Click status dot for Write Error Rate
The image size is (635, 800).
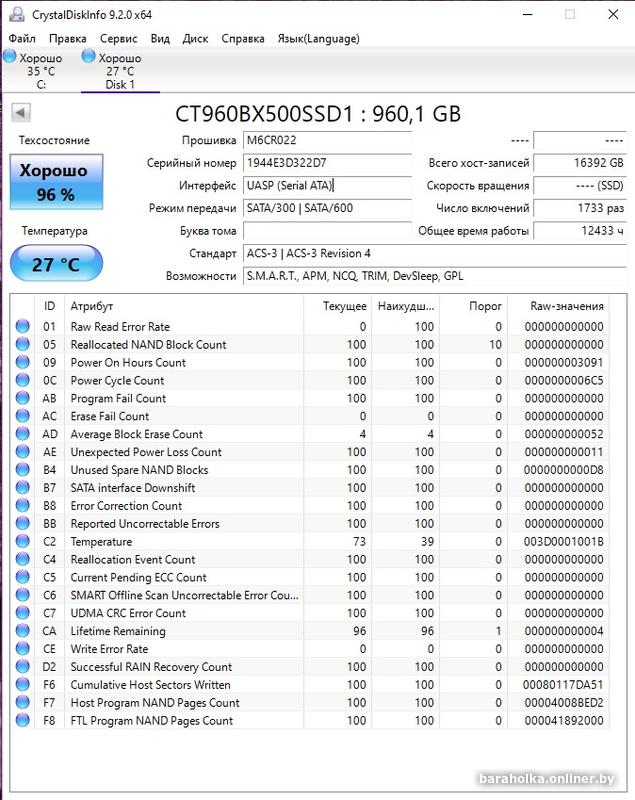(22, 648)
